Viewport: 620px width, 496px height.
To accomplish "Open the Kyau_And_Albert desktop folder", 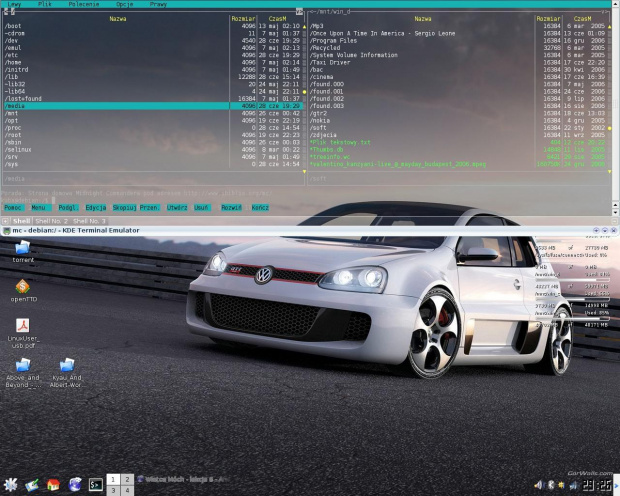I will click(x=66, y=373).
